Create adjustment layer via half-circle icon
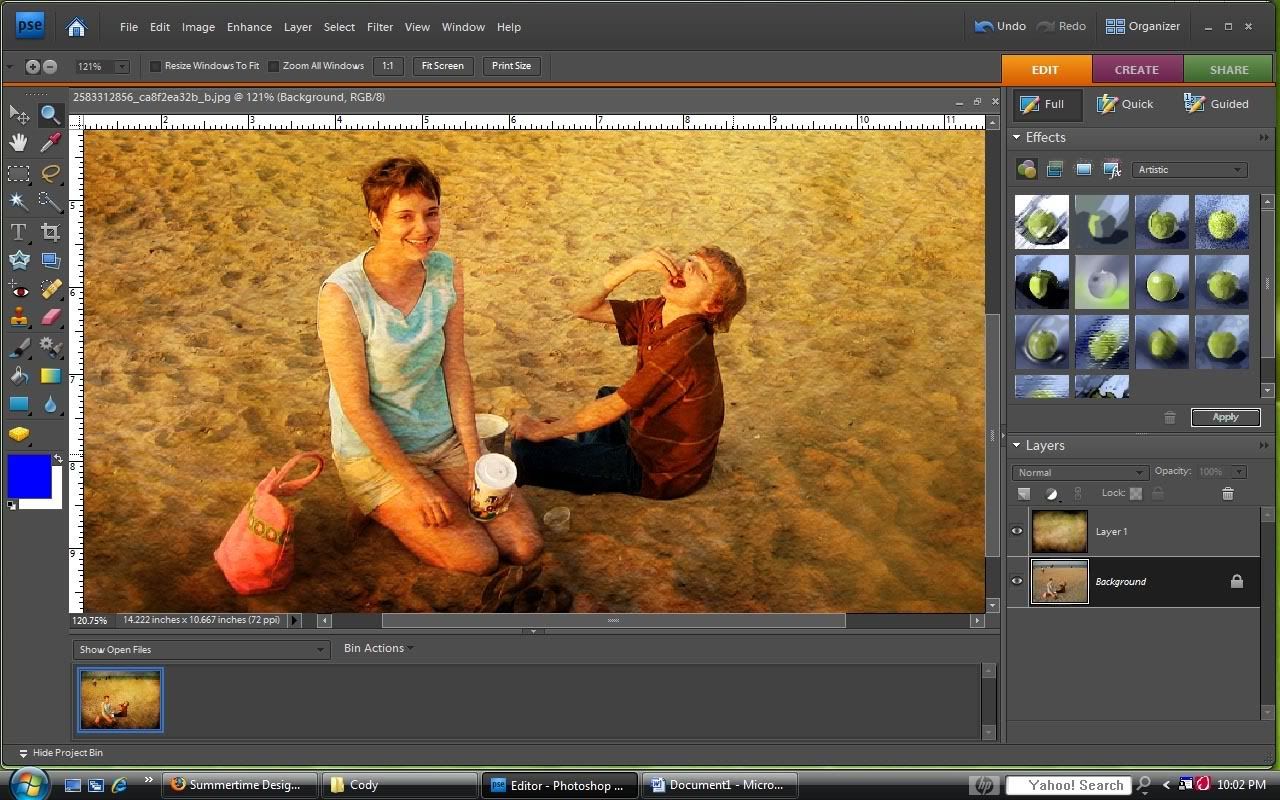 (1052, 493)
